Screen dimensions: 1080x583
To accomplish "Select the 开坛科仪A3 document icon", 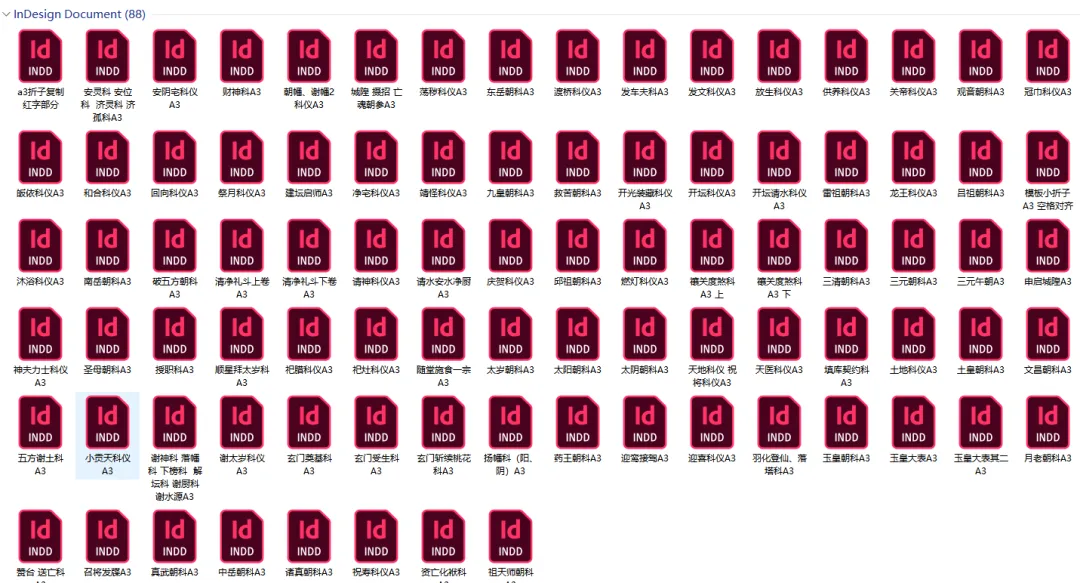I will pos(712,157).
